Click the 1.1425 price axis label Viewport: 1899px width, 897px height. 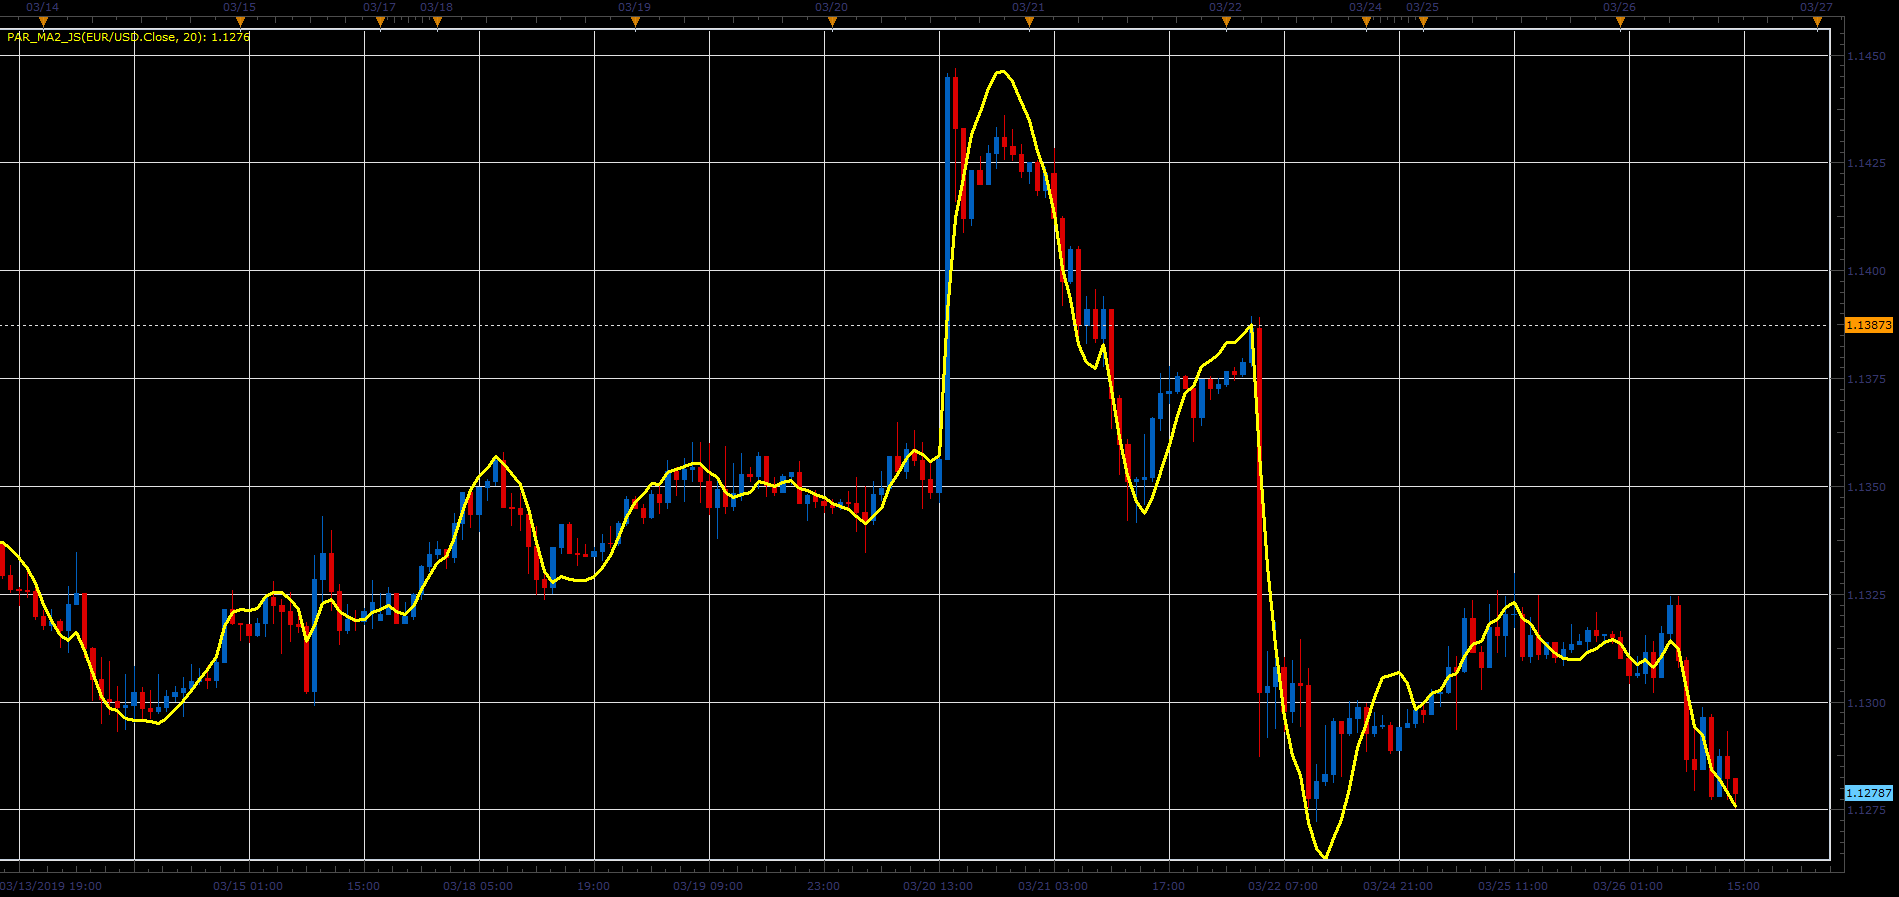pyautogui.click(x=1866, y=163)
